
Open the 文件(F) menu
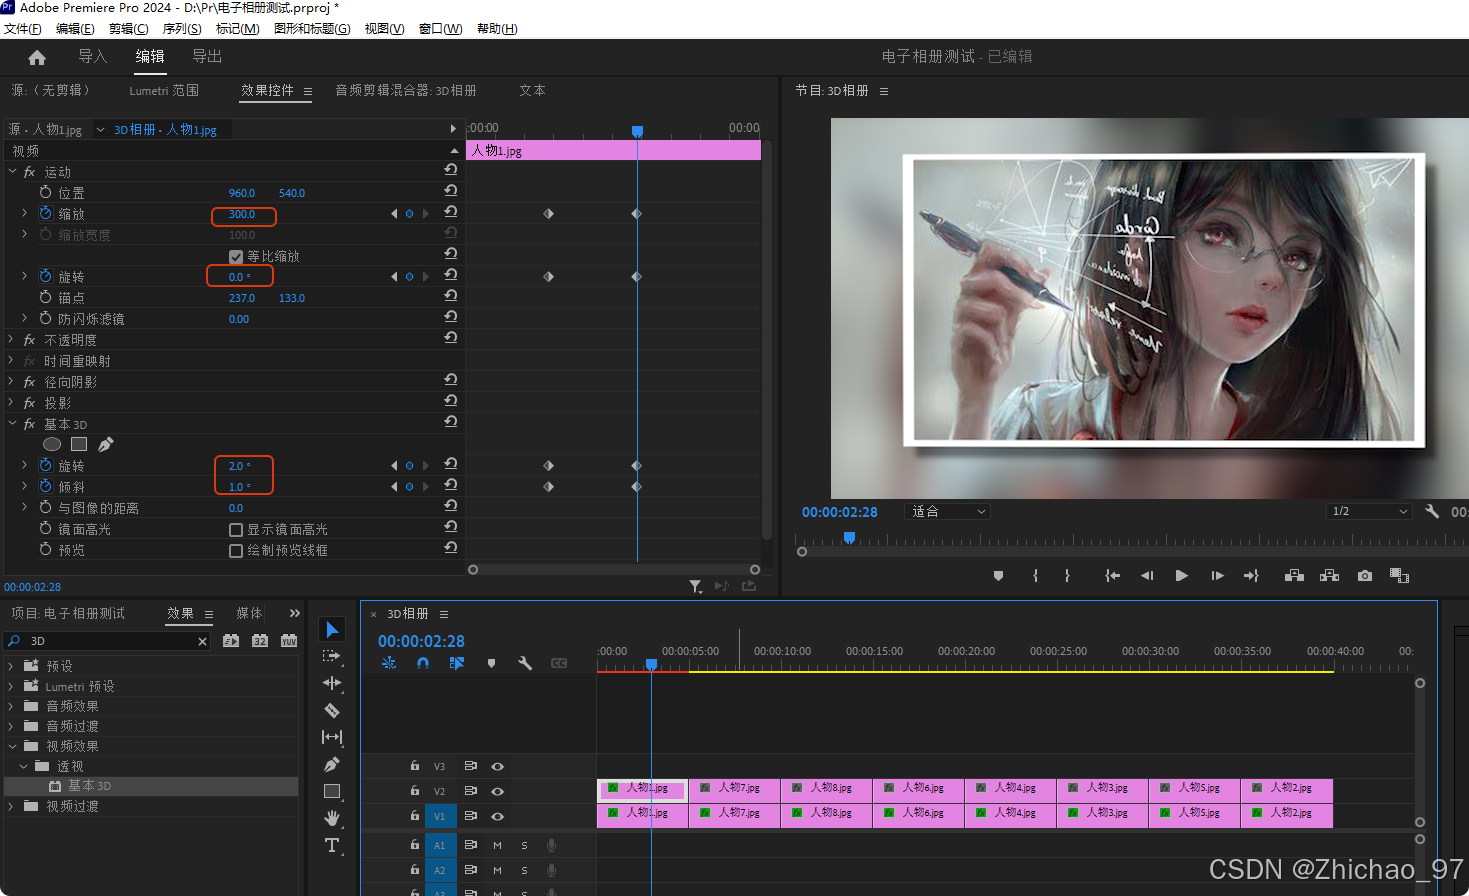pyautogui.click(x=23, y=29)
